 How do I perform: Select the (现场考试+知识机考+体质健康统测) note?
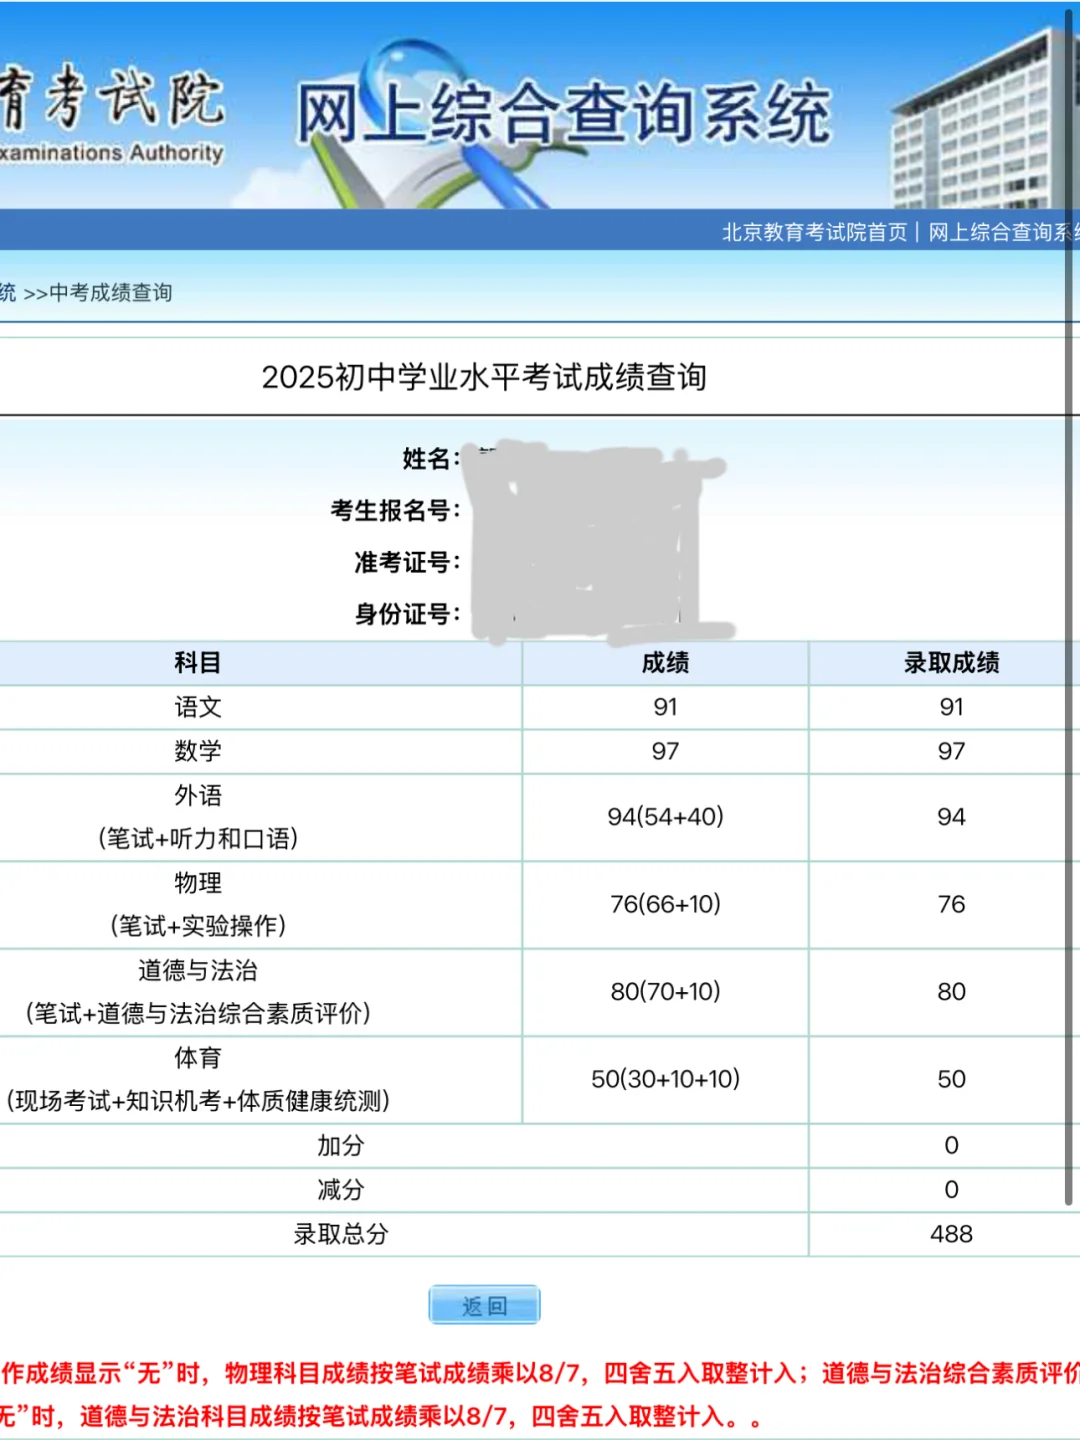(198, 1101)
